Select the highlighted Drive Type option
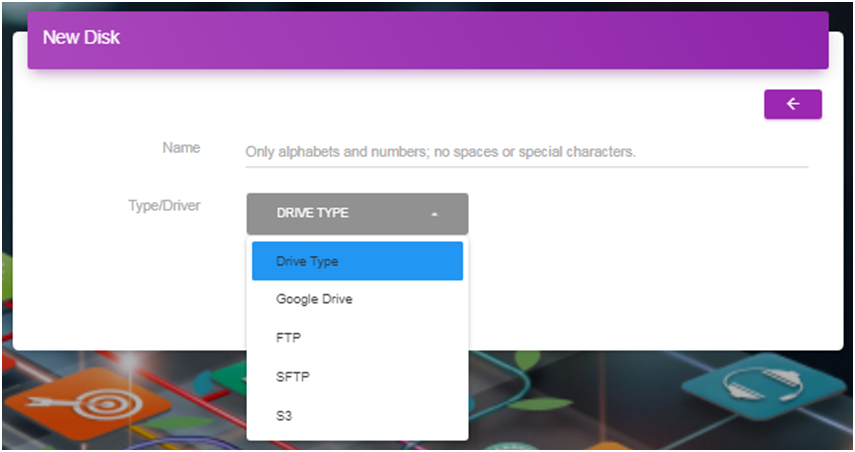 [357, 261]
